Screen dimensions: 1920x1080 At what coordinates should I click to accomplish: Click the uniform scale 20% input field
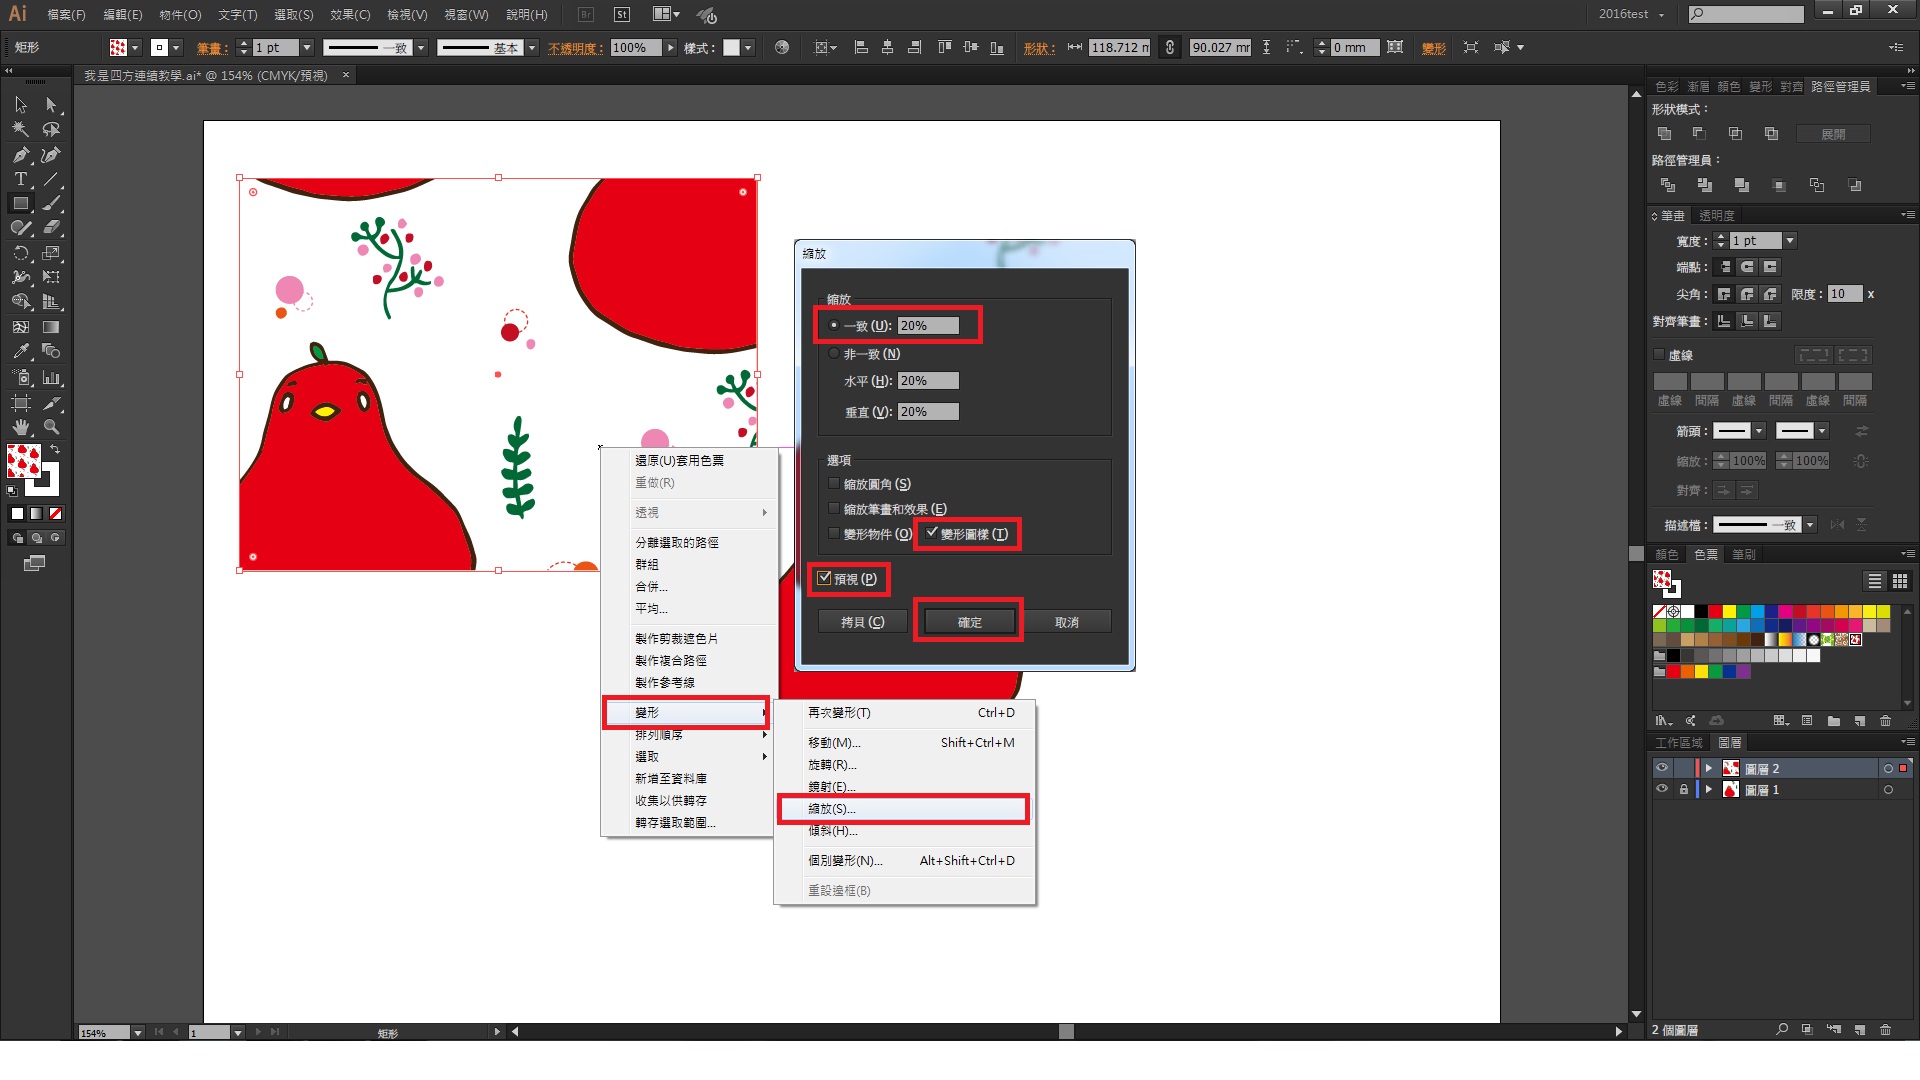tap(927, 326)
